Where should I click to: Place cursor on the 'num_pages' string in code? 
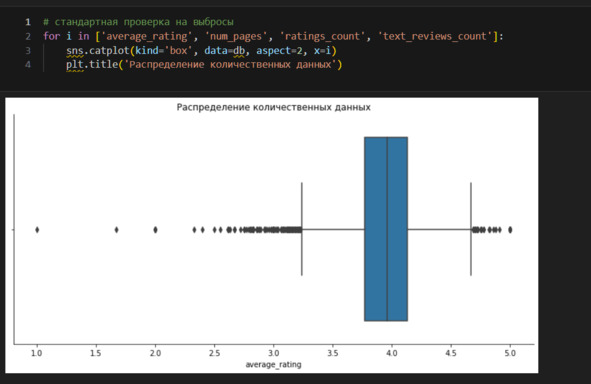coord(236,36)
